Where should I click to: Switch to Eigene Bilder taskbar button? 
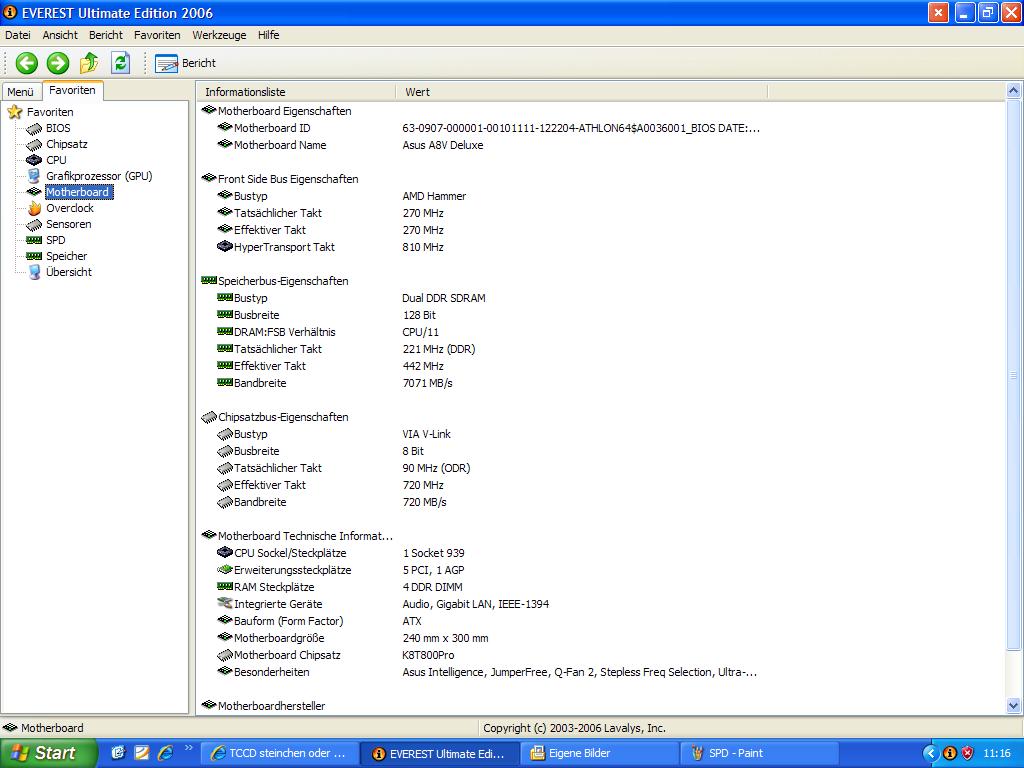point(600,754)
